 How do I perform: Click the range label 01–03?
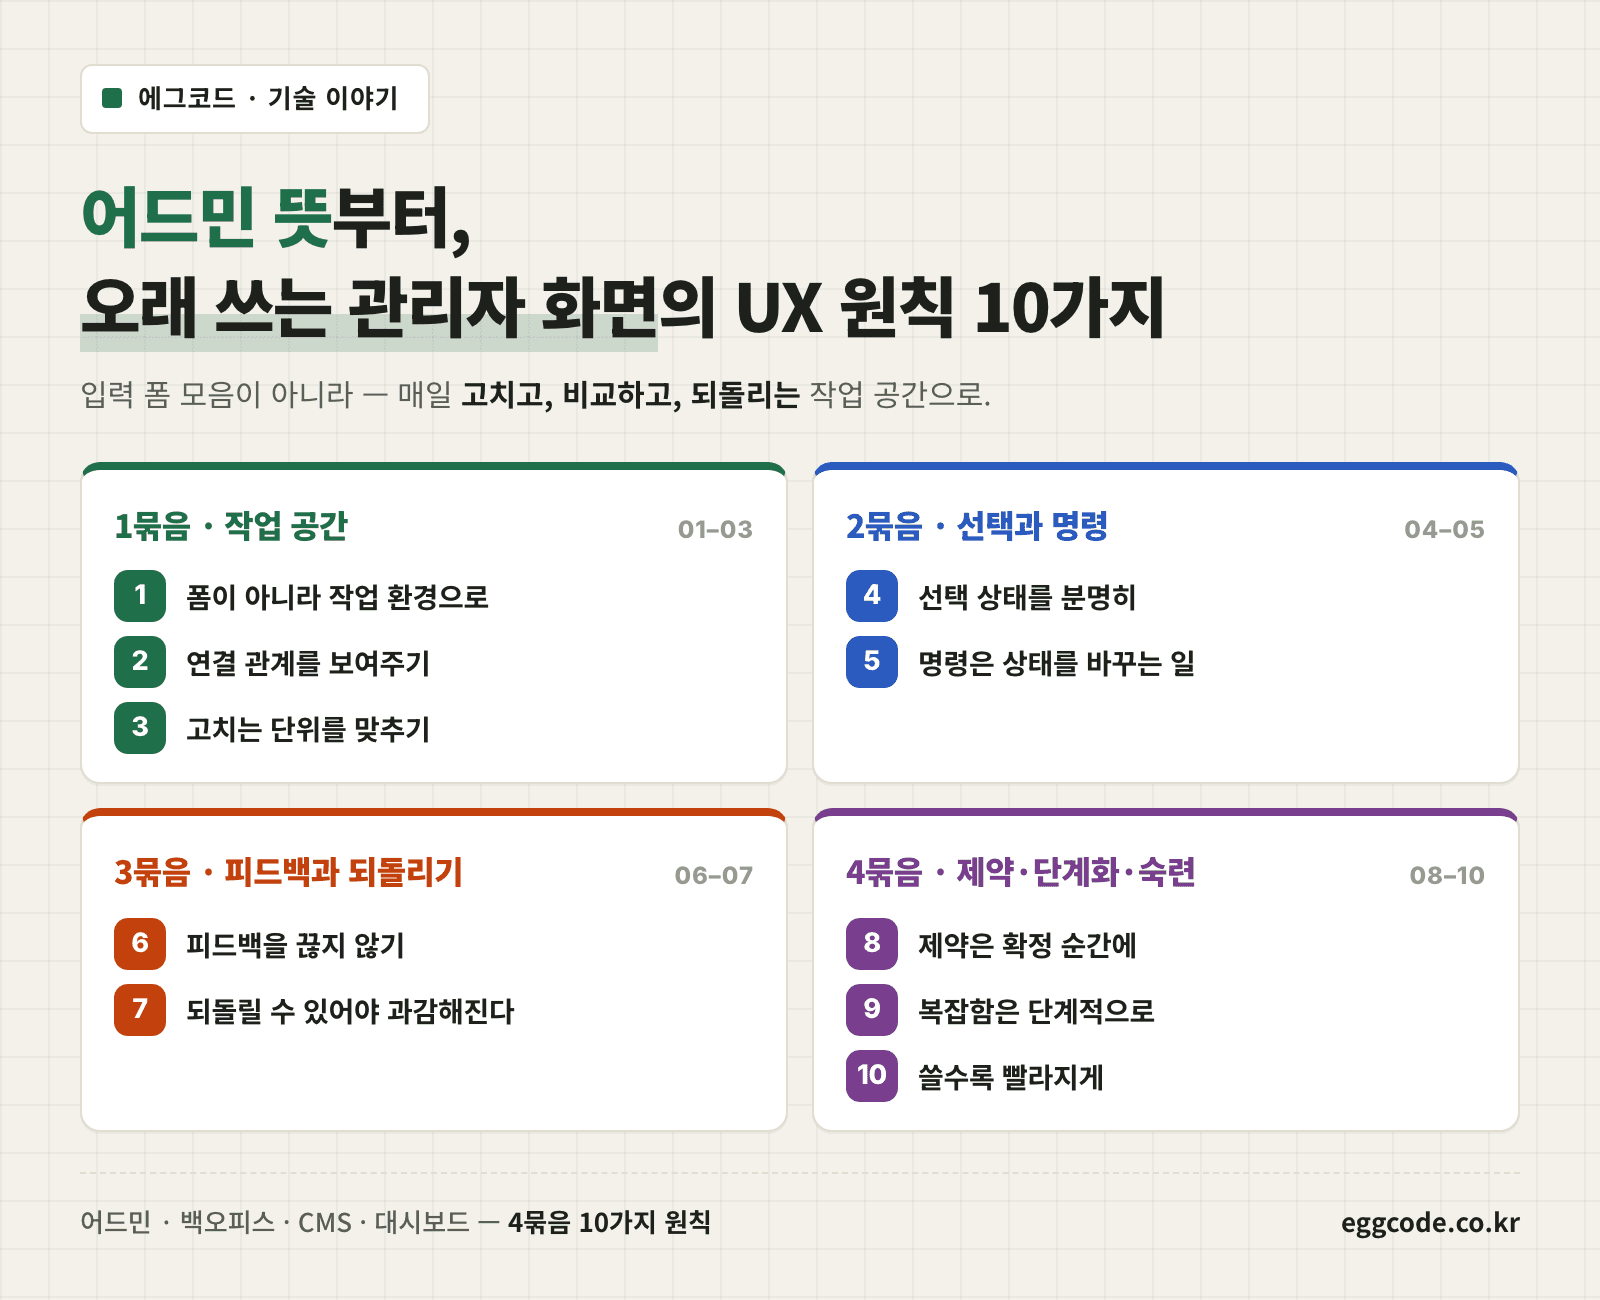point(715,529)
